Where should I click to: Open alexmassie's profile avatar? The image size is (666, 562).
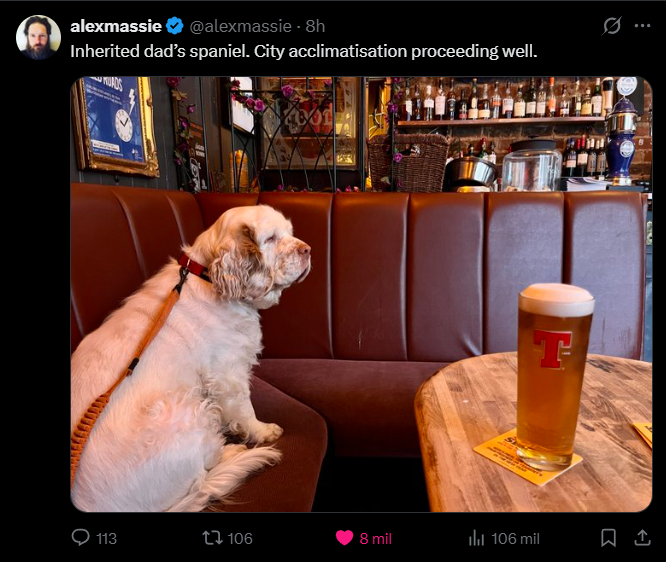(x=38, y=37)
